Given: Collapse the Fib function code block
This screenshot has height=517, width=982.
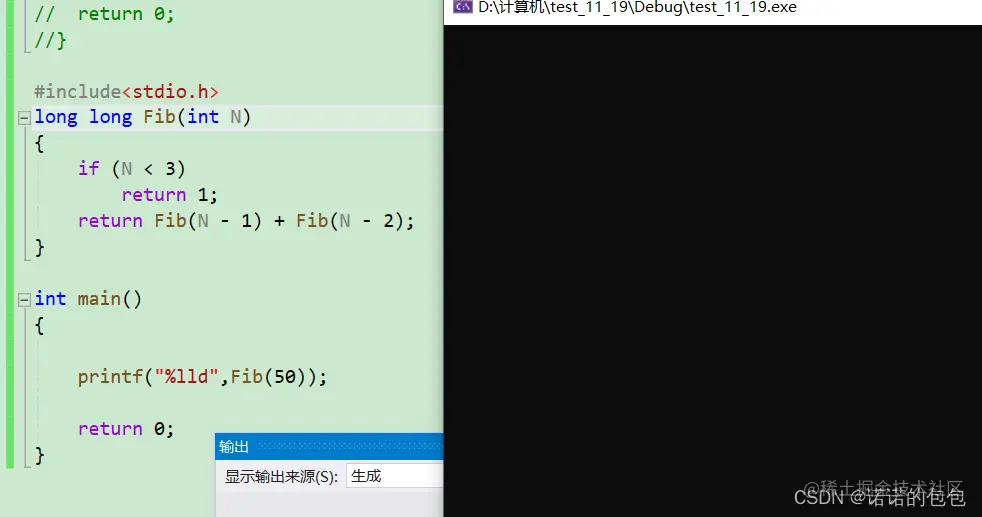Looking at the screenshot, I should coord(24,118).
